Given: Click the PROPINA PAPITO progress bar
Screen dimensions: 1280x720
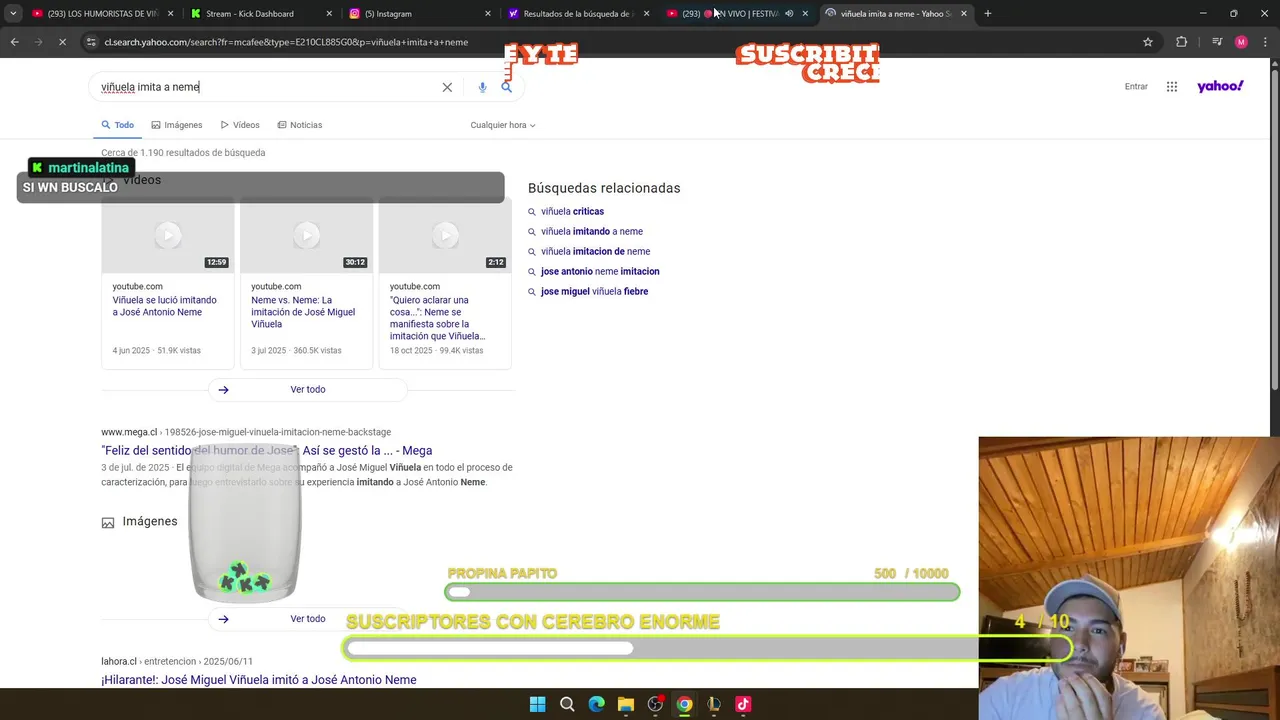Looking at the screenshot, I should click(702, 592).
